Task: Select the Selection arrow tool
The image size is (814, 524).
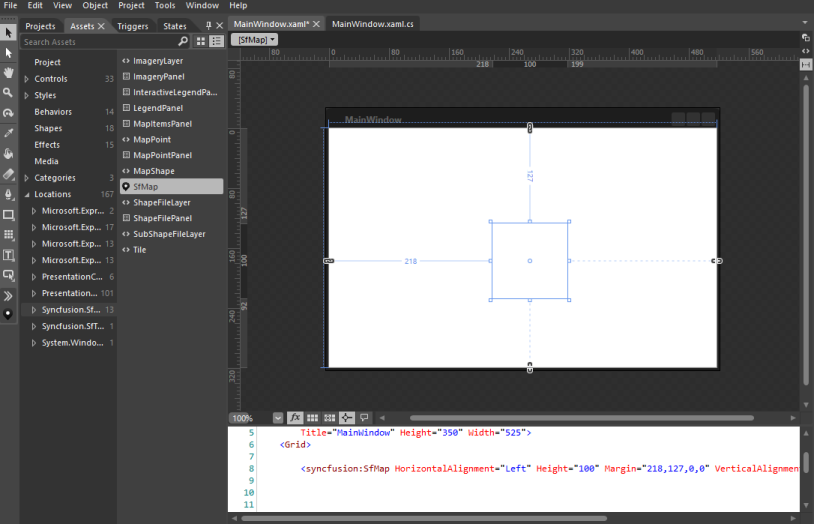Action: pyautogui.click(x=8, y=33)
